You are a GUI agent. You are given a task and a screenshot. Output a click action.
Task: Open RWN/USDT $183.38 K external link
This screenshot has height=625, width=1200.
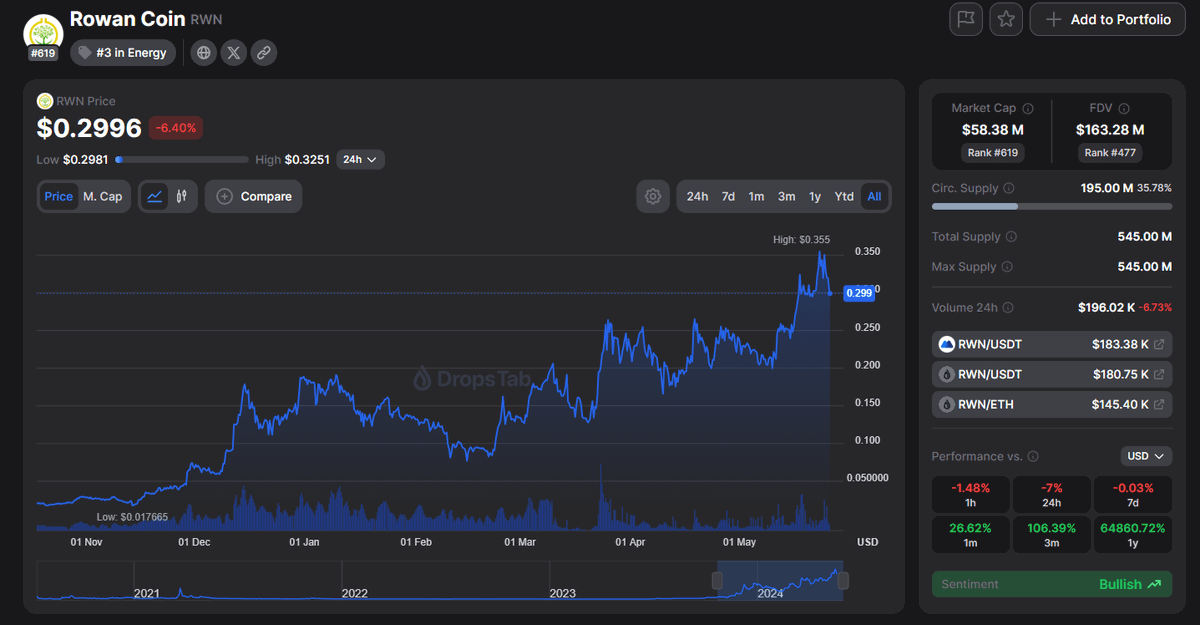1159,345
